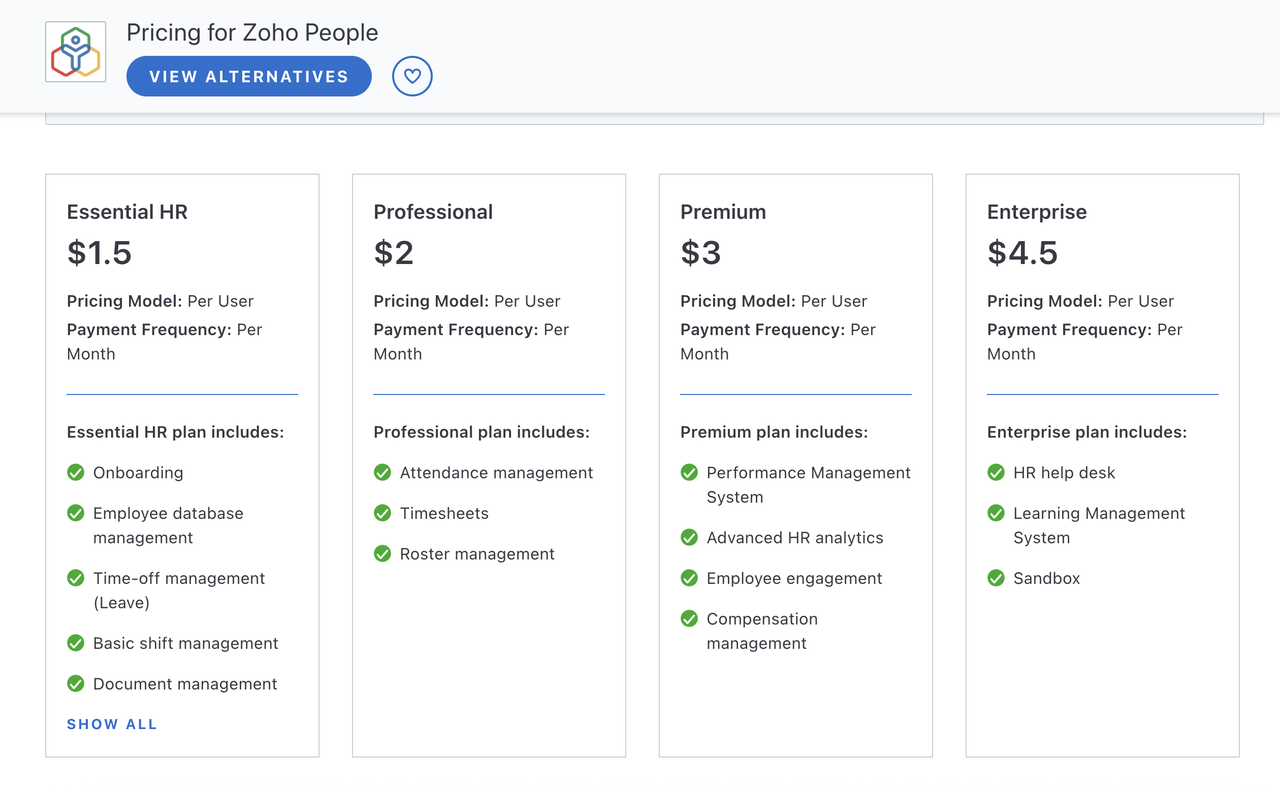Click the Learning Management System text

pos(1099,525)
